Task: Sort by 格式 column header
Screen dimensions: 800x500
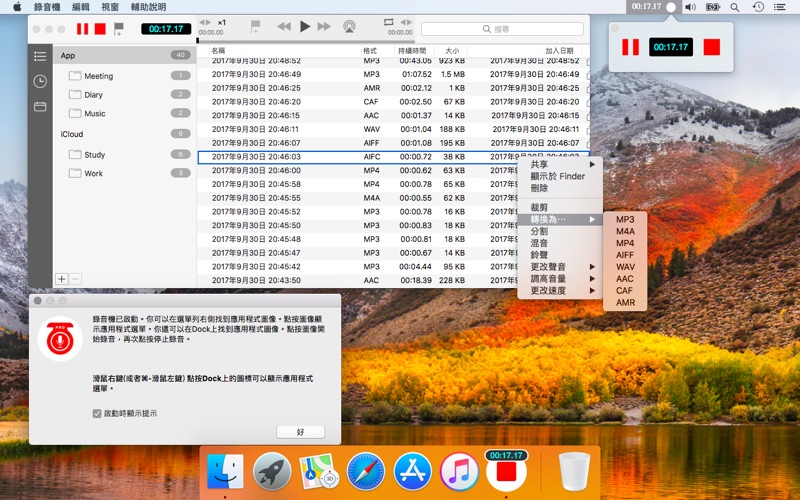Action: [x=378, y=51]
